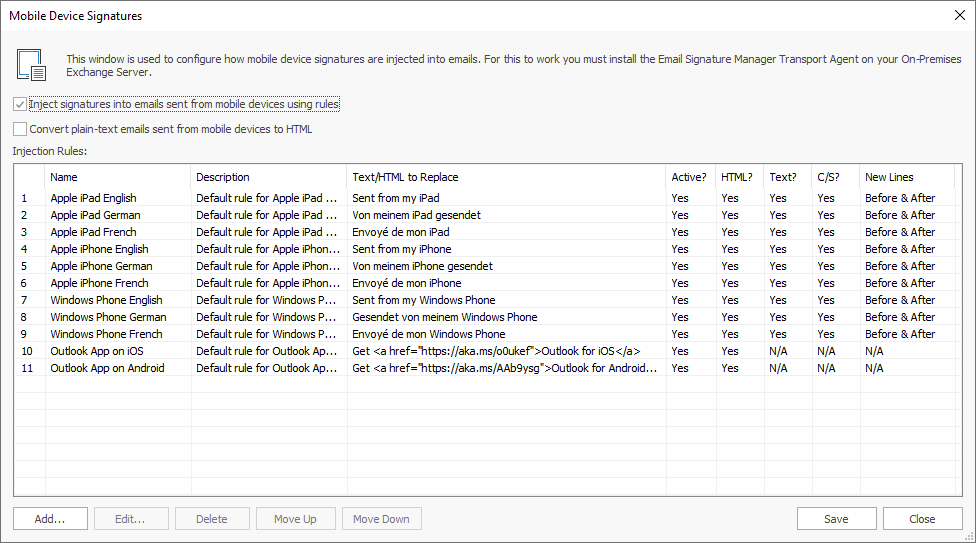Click HTML? Yes value for Outlook App on Android
This screenshot has height=543, width=976.
tap(730, 368)
